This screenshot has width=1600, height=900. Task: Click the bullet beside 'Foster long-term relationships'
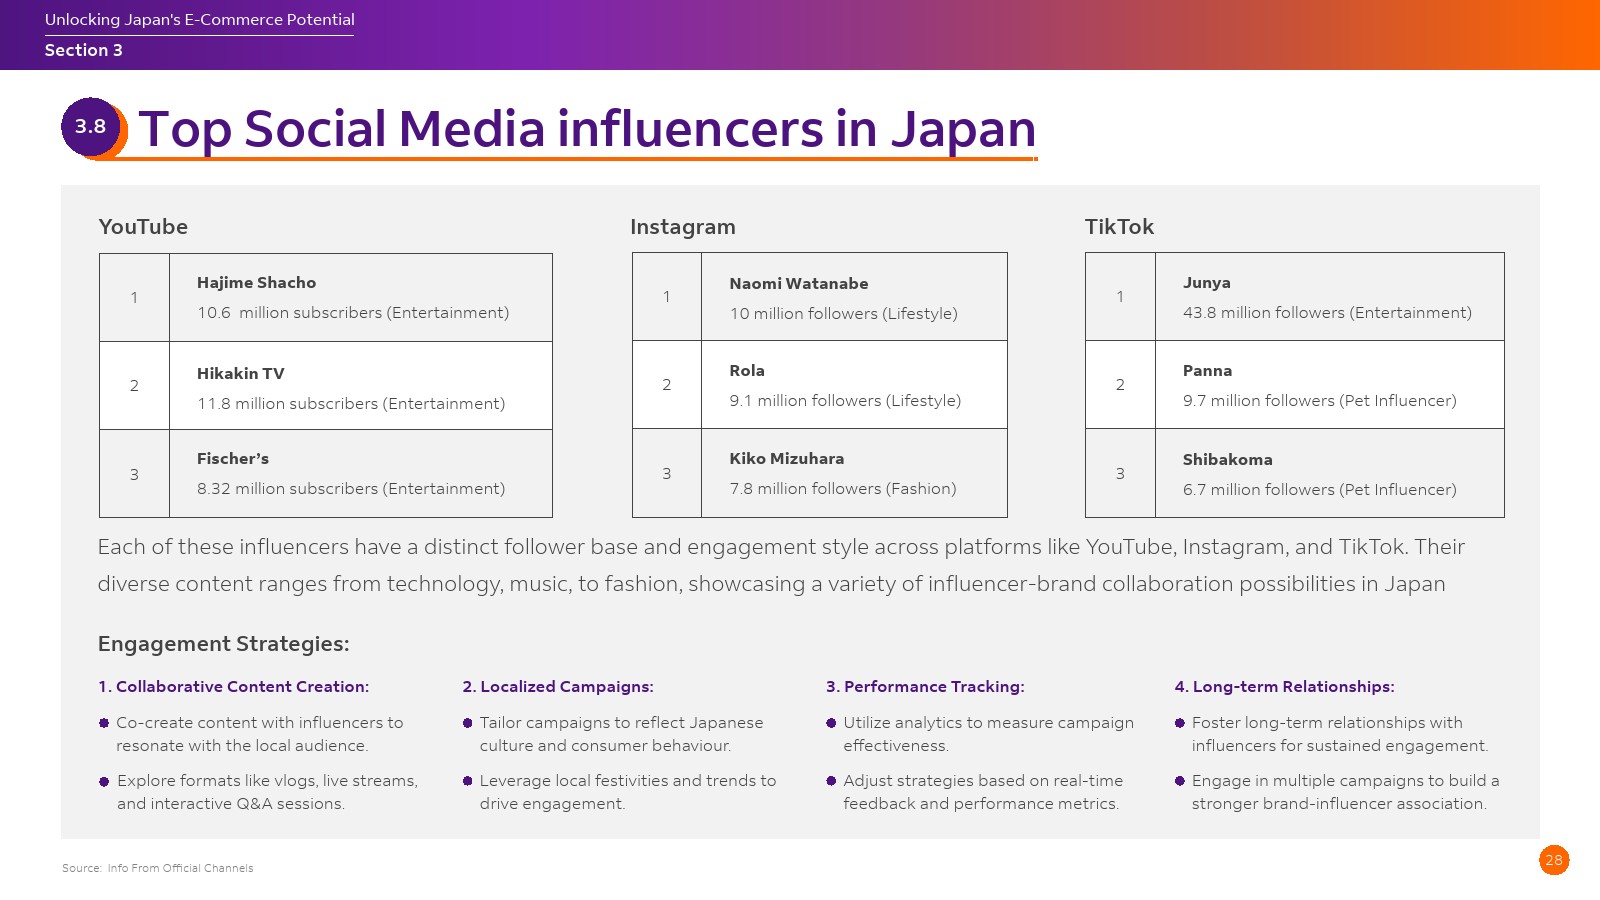(1180, 723)
